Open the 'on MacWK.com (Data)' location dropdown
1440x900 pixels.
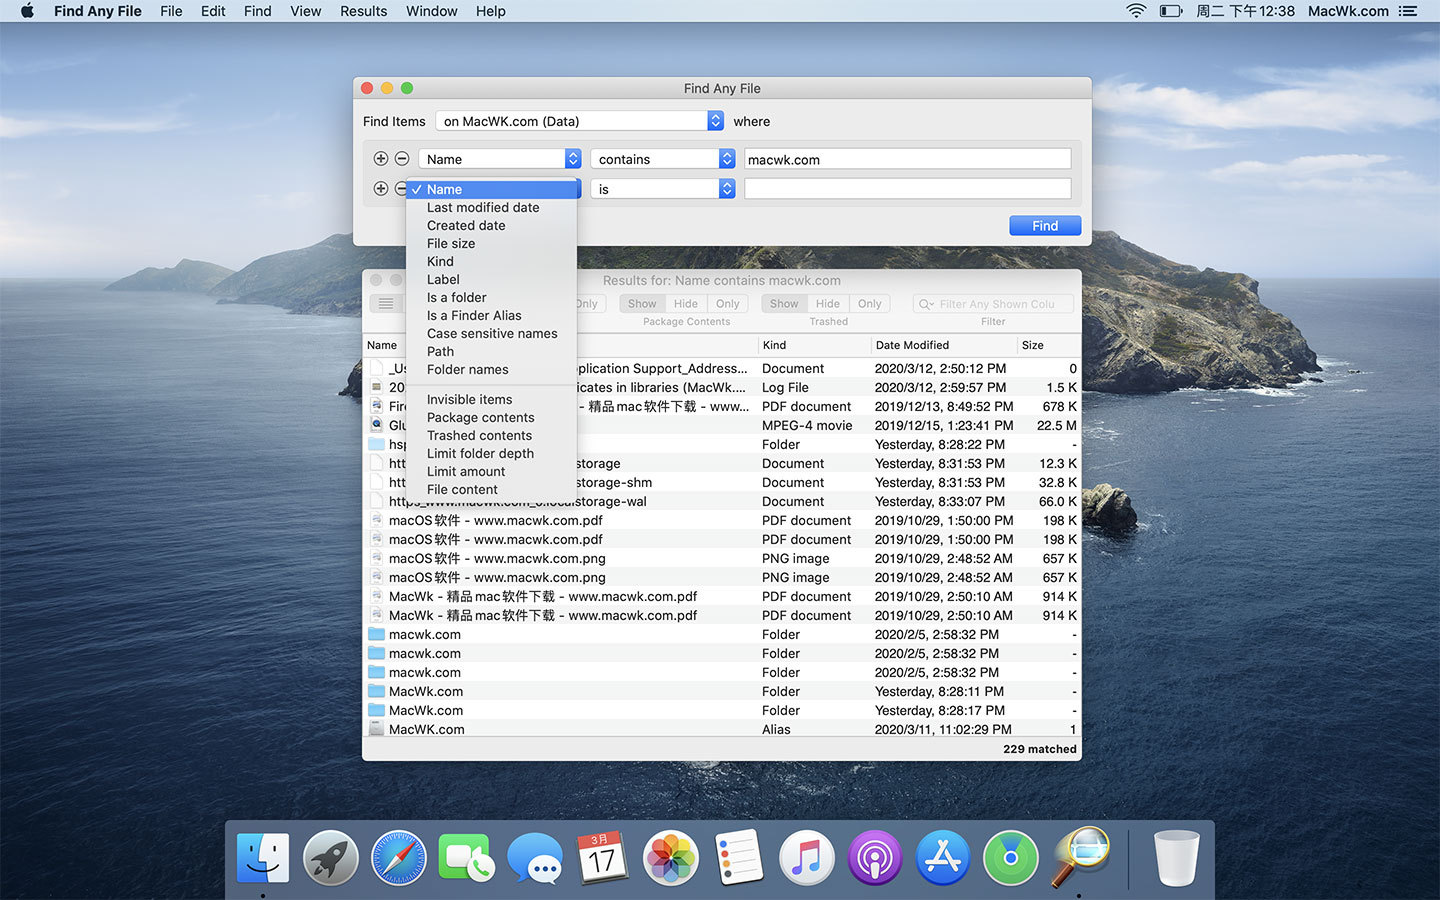(x=579, y=121)
